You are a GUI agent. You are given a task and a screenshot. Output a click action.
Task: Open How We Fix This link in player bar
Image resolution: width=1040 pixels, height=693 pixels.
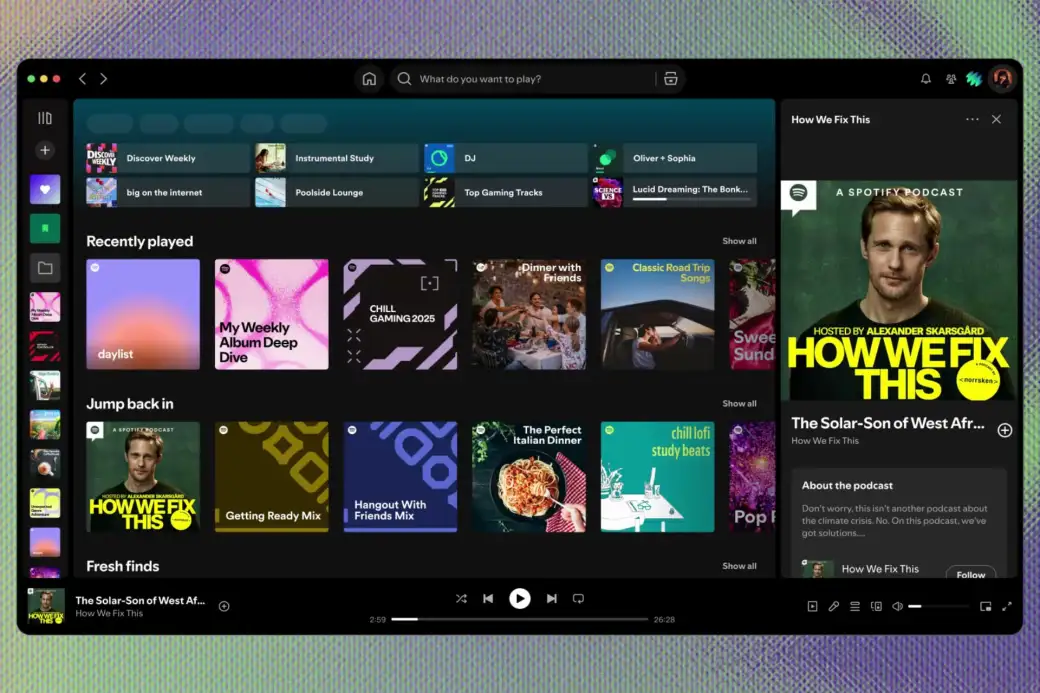click(109, 613)
